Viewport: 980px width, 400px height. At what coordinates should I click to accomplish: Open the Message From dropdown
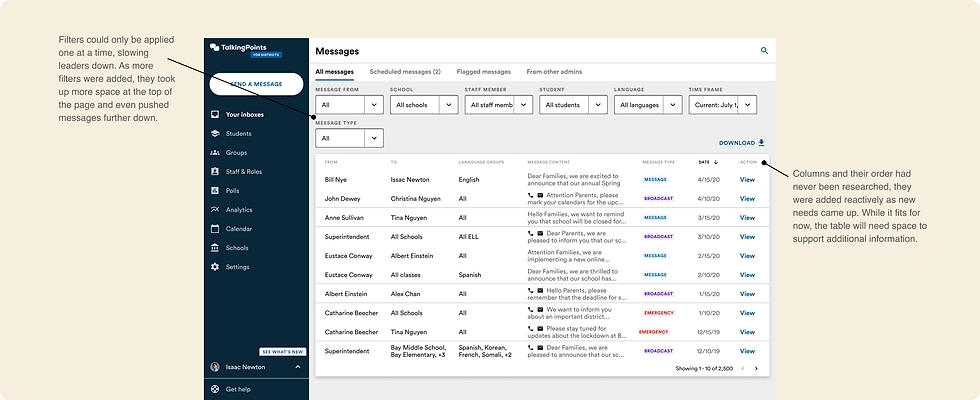(349, 105)
